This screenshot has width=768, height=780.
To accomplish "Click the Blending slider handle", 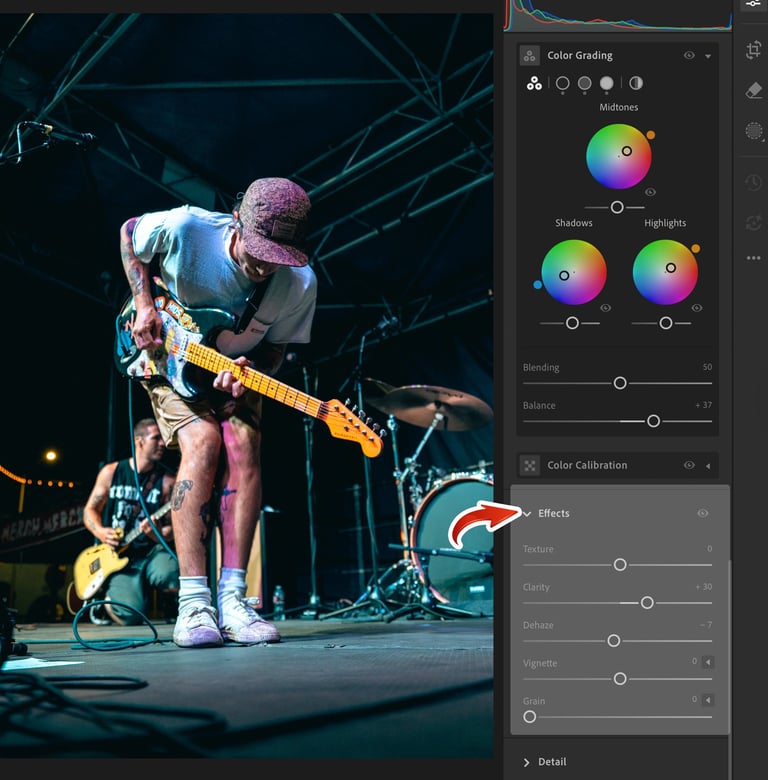I will coord(620,383).
